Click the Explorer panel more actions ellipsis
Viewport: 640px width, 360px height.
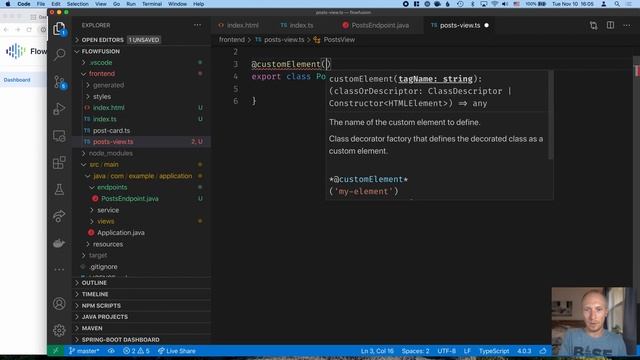click(x=198, y=25)
